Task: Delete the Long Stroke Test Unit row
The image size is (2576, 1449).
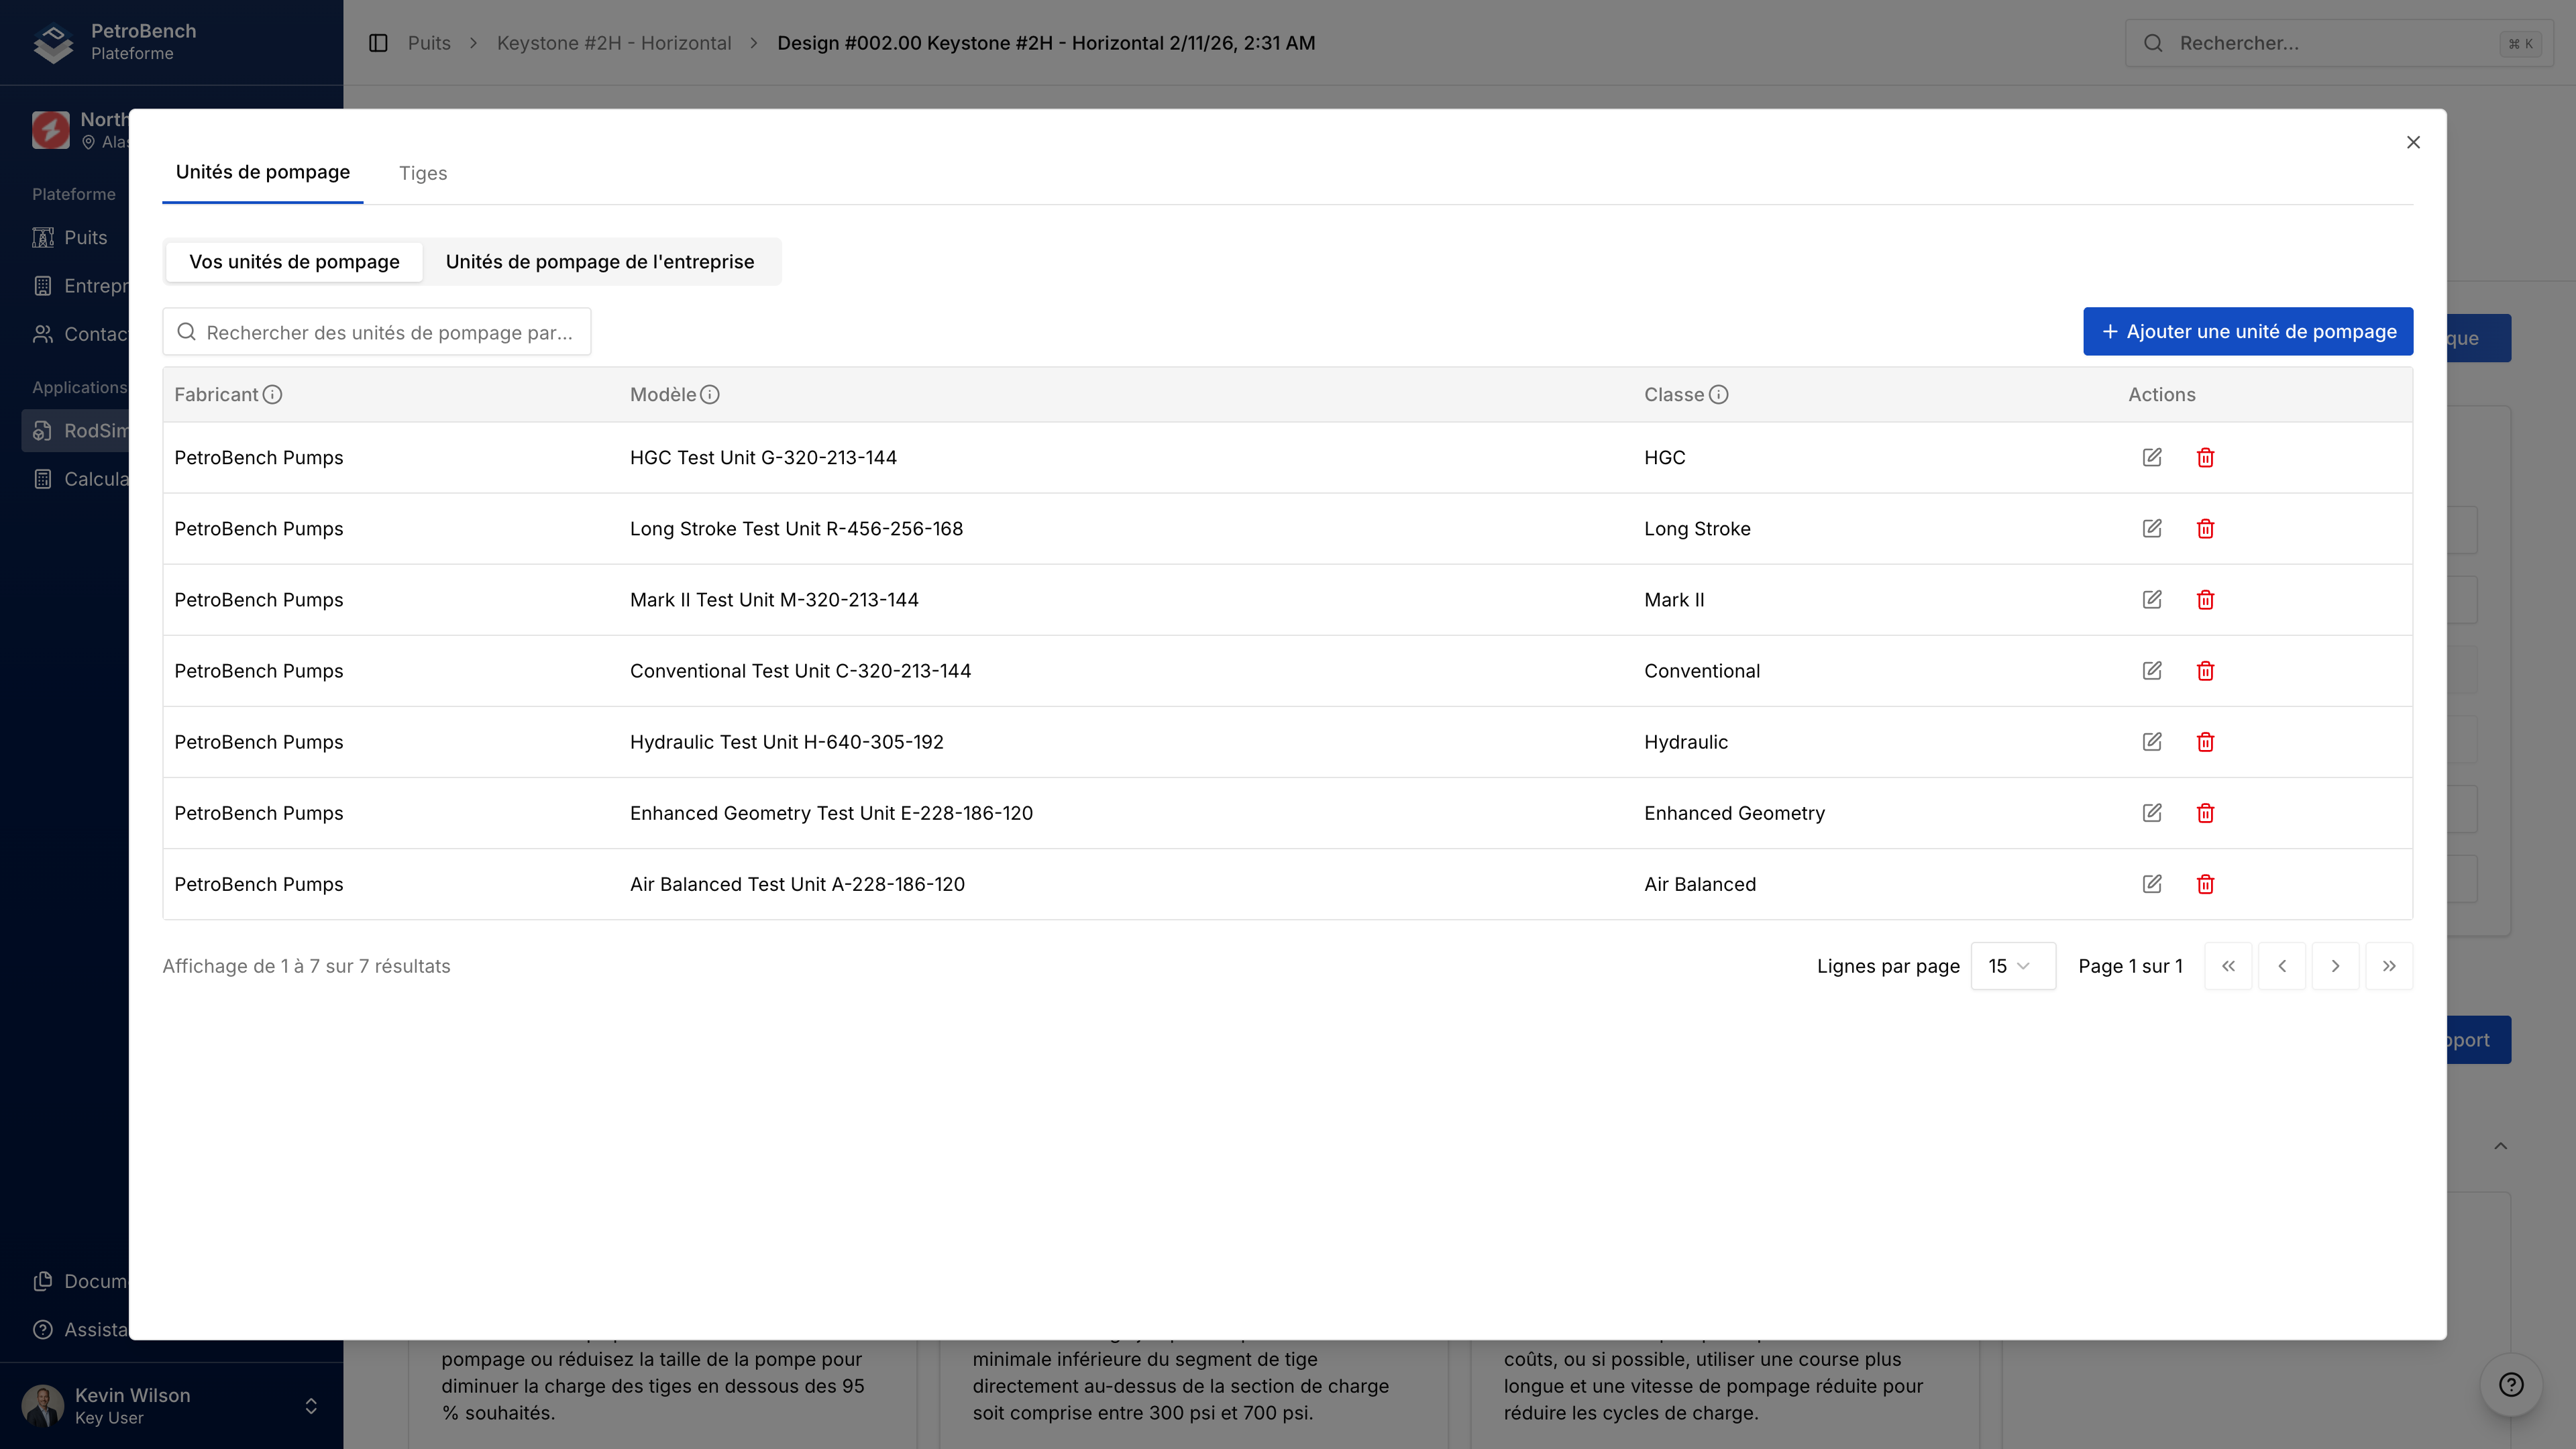Action: coord(2205,528)
